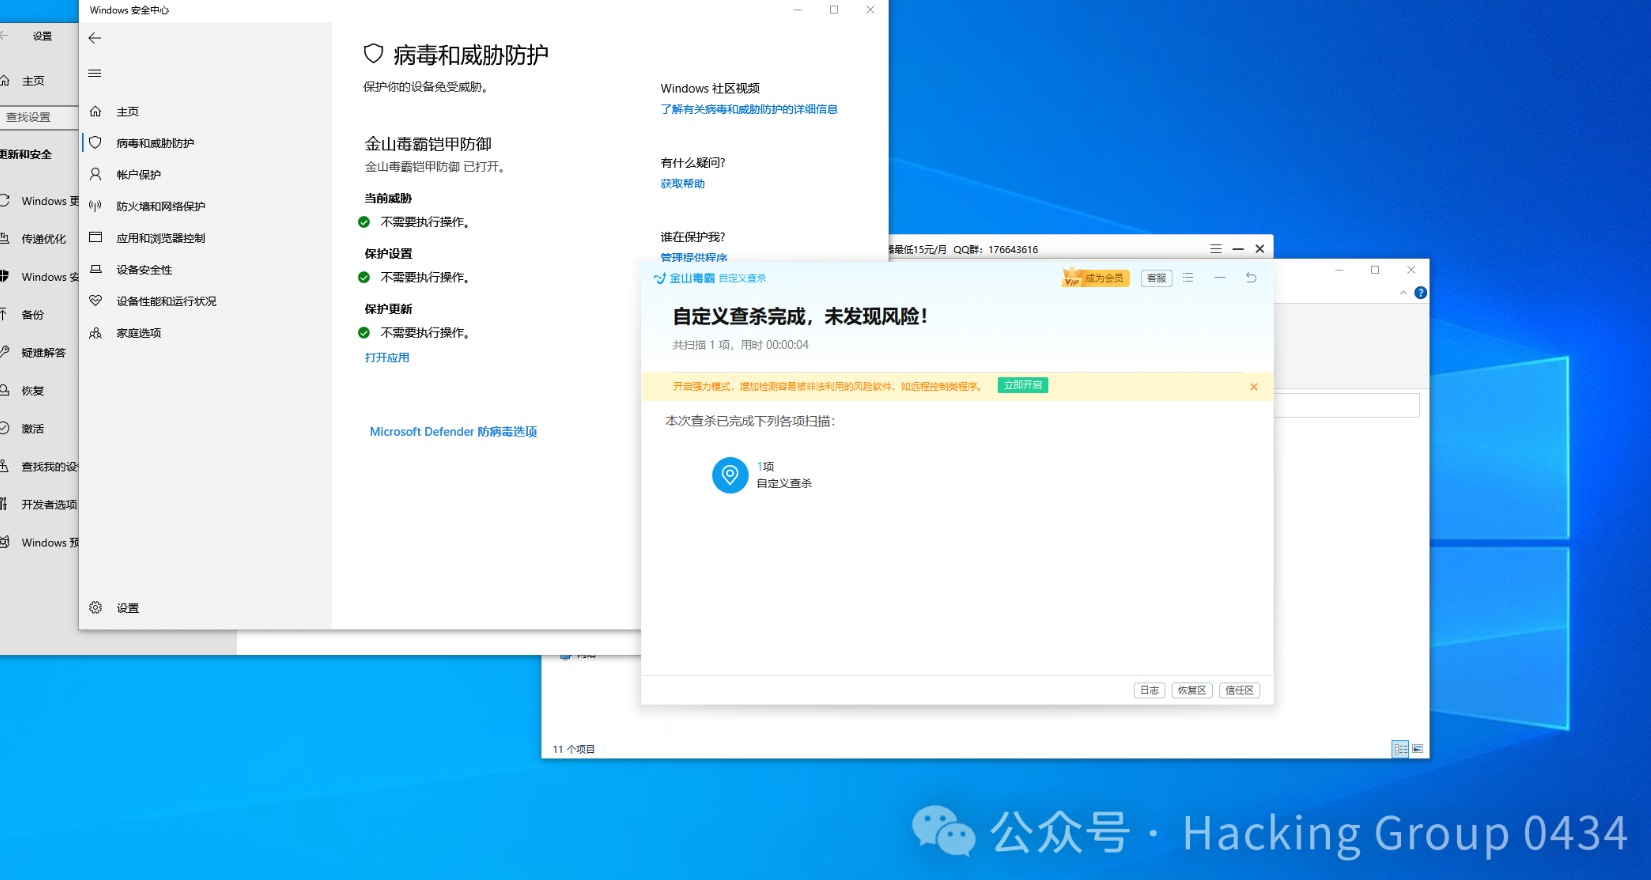Click the 金山毒霸 logo in title bar
This screenshot has width=1651, height=880.
684,278
